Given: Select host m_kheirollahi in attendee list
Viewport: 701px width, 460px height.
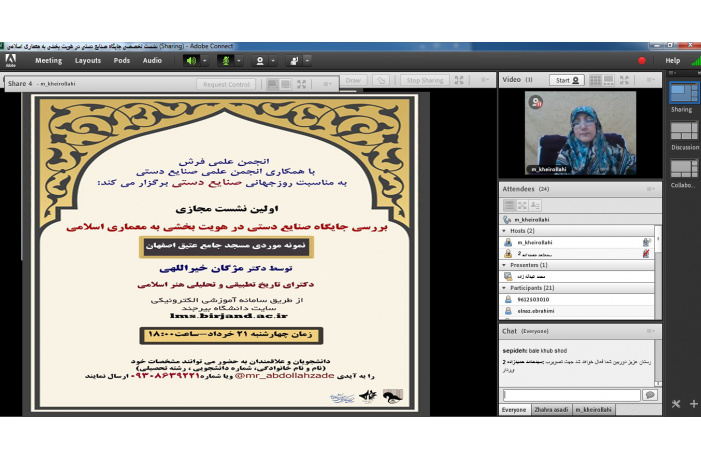Looking at the screenshot, I should click(x=577, y=242).
